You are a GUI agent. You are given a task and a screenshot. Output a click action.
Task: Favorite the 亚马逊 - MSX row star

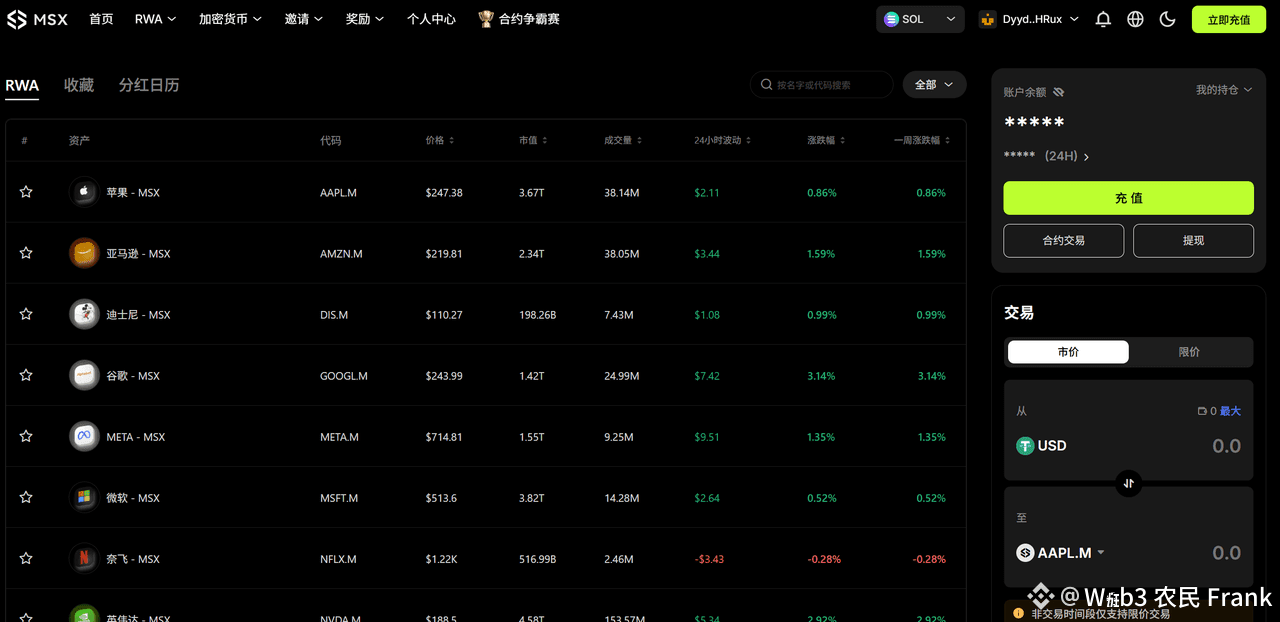[x=26, y=253]
